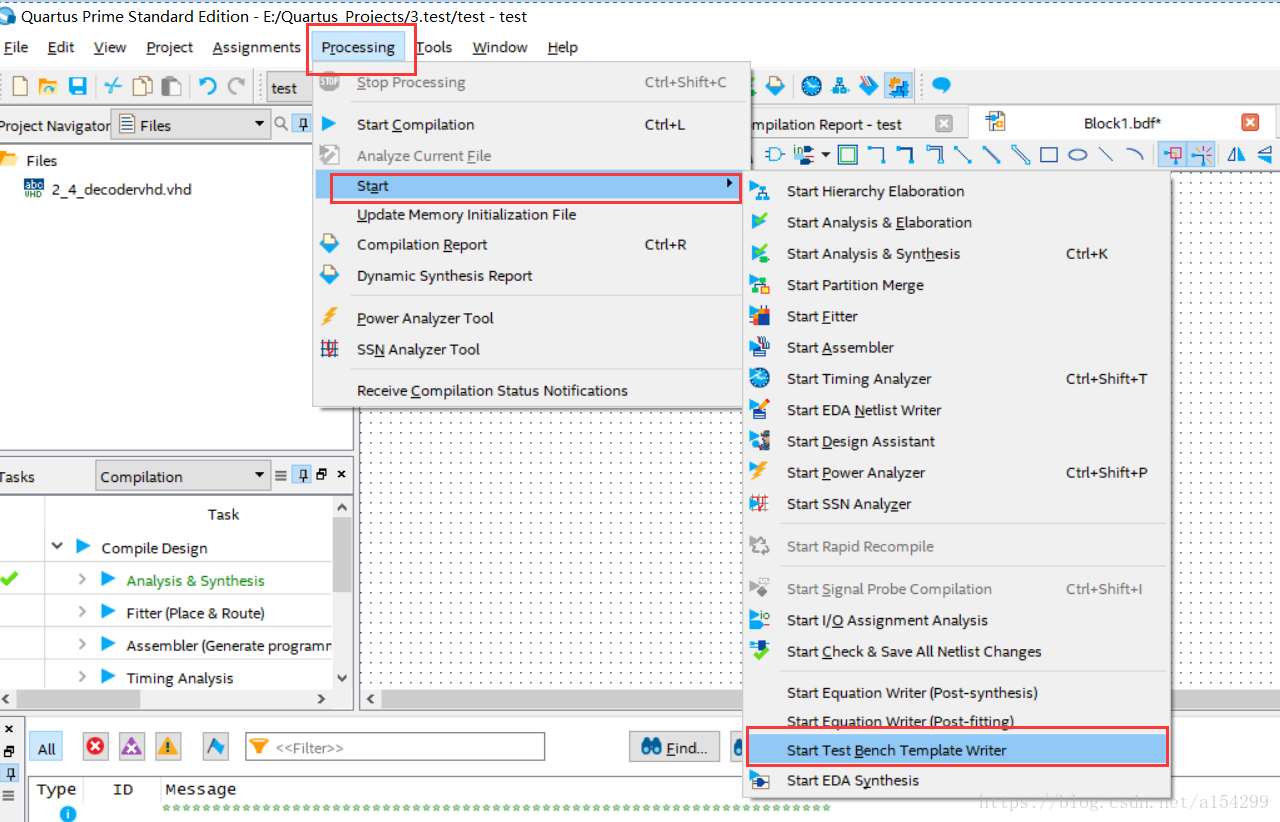Toggle the highlighted chip planner toolbar button
The height and width of the screenshot is (822, 1280).
pyautogui.click(x=898, y=86)
